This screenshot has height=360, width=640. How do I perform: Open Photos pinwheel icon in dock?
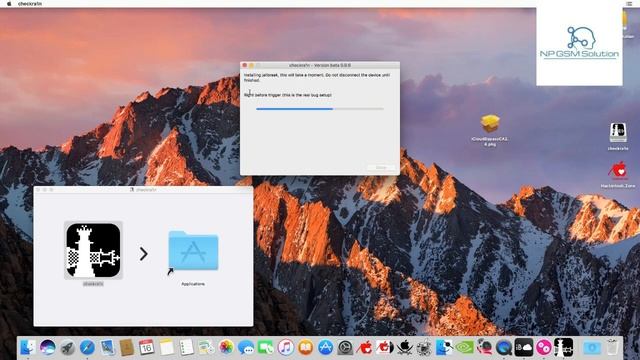(x=226, y=348)
